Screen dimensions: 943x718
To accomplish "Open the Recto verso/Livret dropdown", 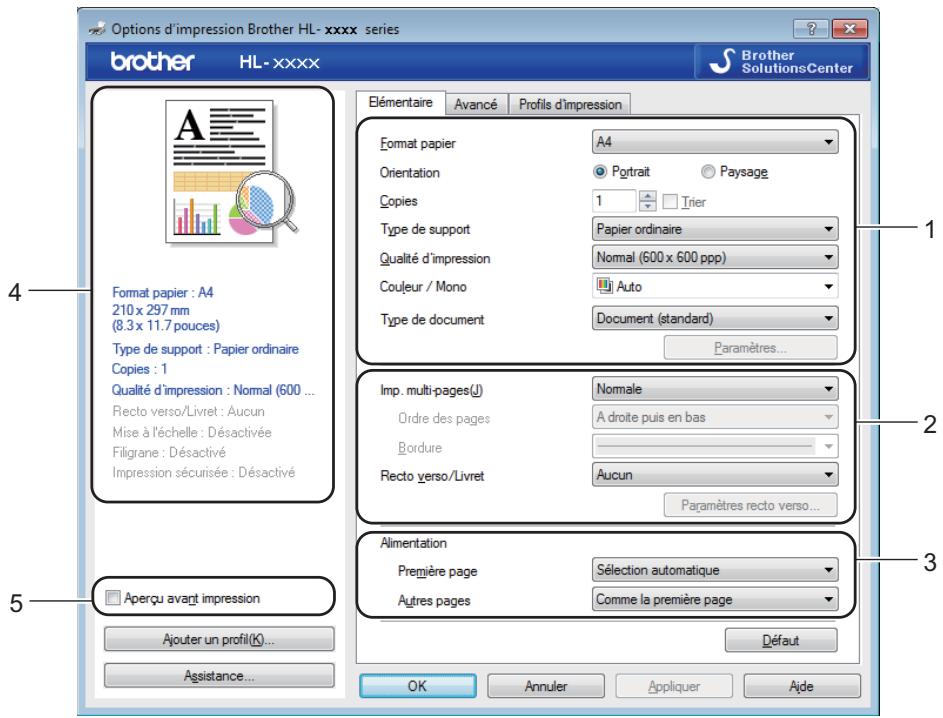I will pyautogui.click(x=714, y=474).
